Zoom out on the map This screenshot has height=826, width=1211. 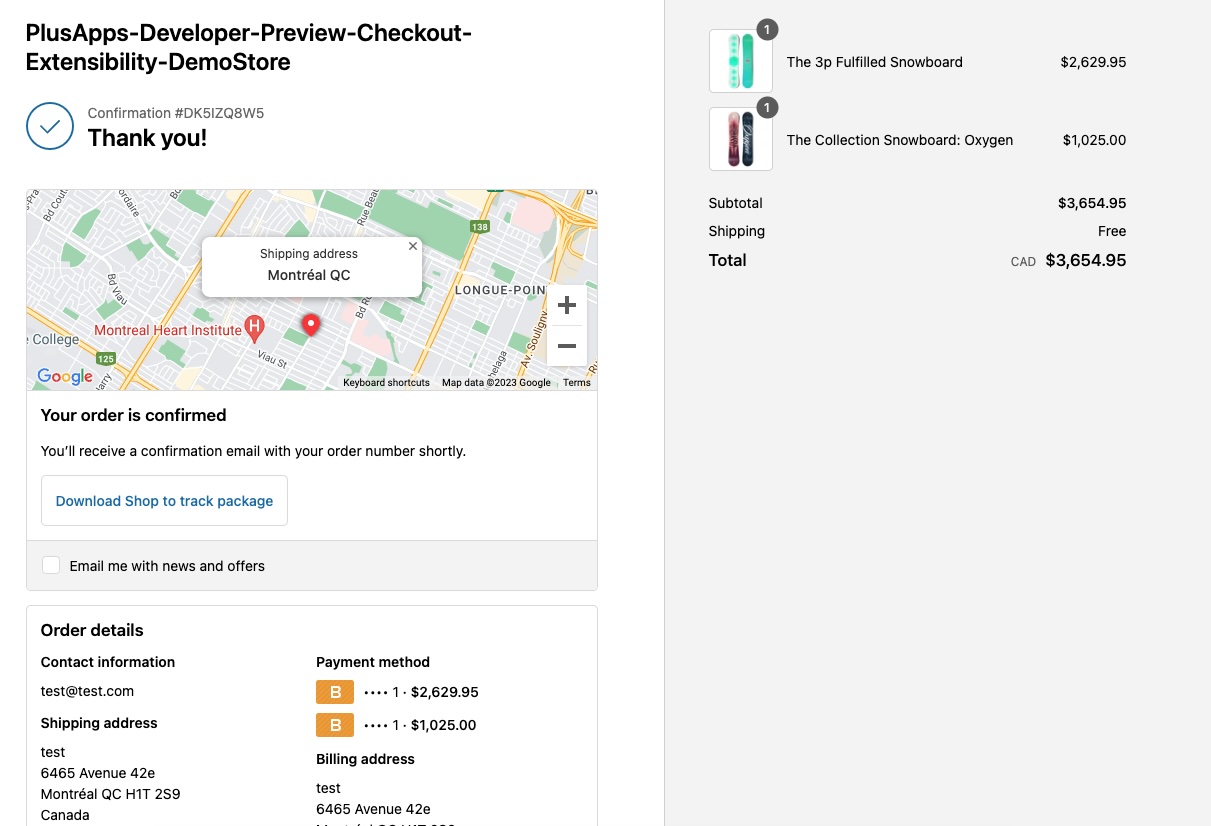pos(566,346)
